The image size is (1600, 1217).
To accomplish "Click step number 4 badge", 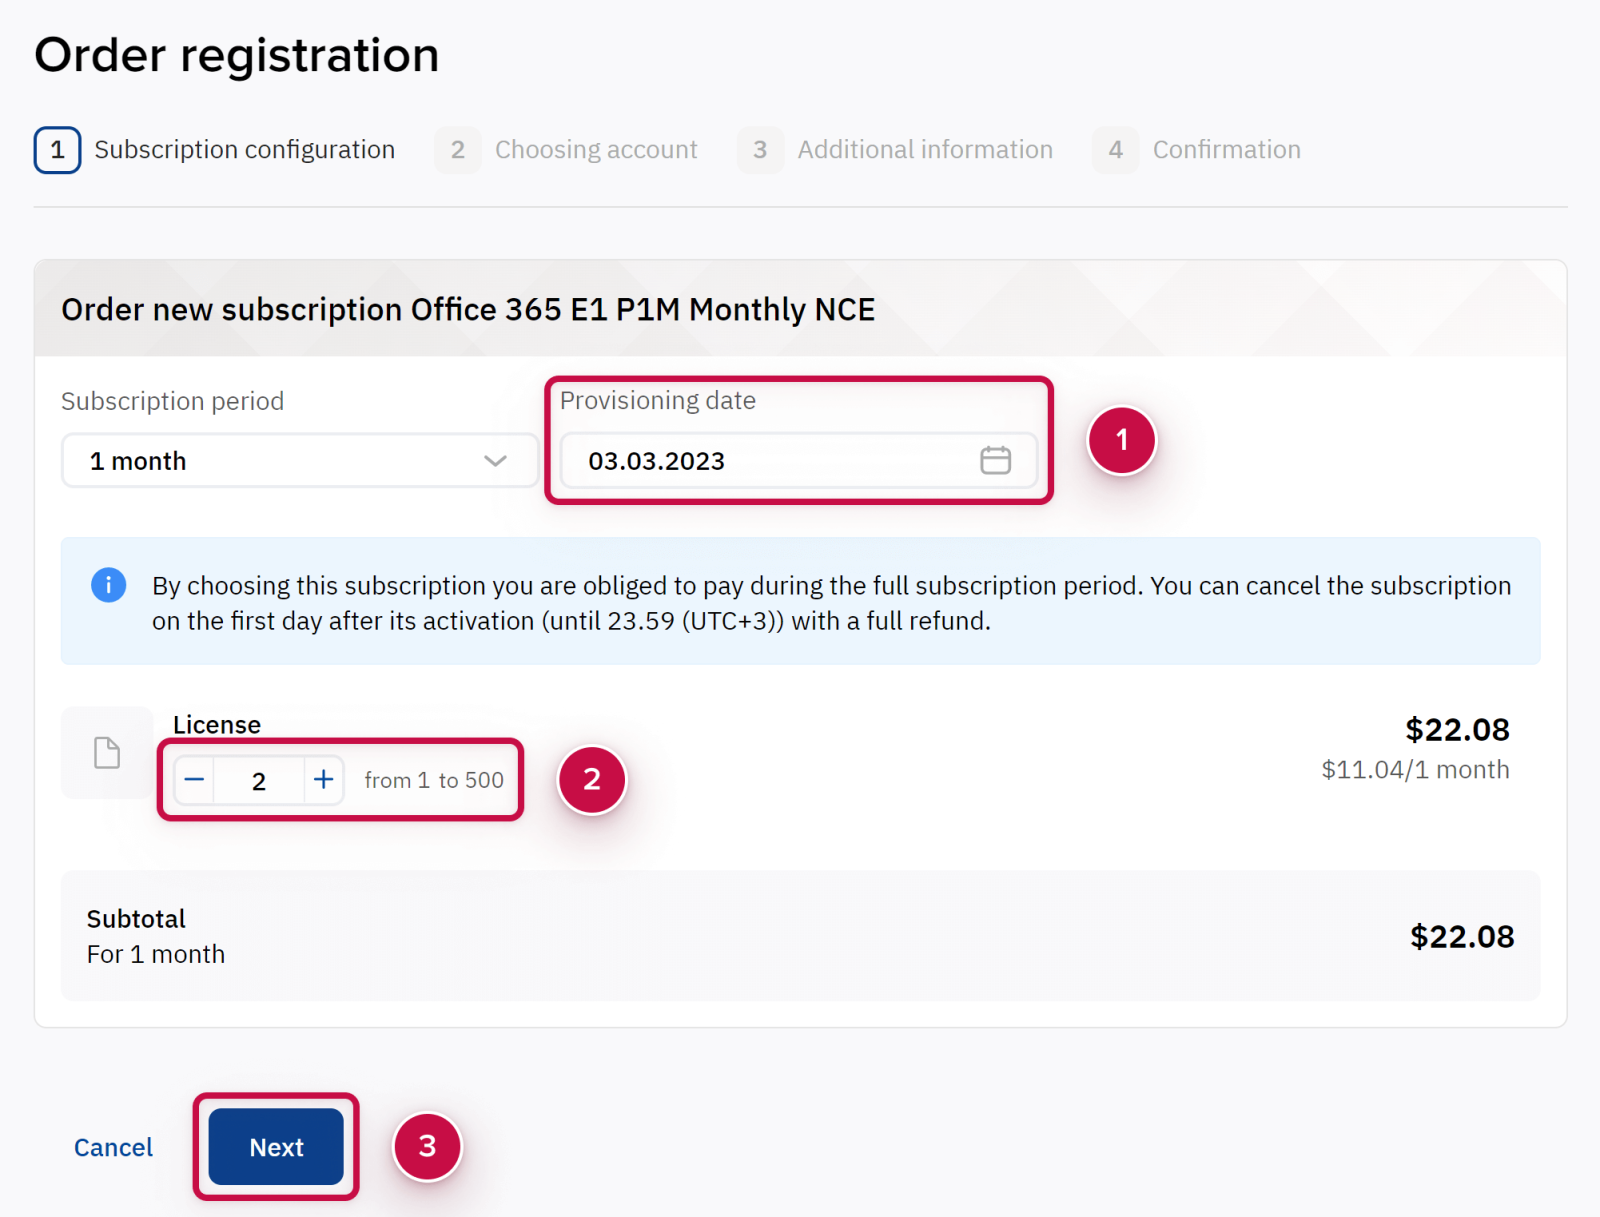I will point(1116,150).
